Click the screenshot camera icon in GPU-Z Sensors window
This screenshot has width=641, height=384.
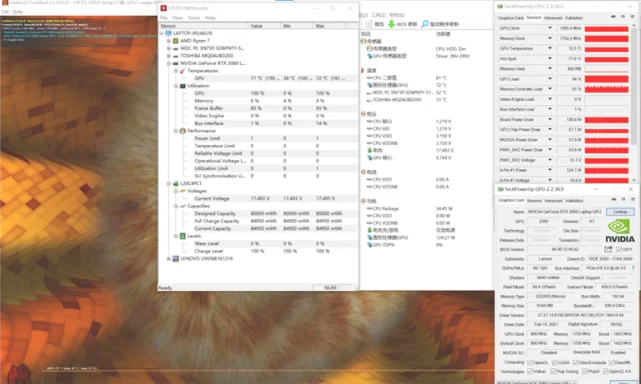[x=613, y=17]
